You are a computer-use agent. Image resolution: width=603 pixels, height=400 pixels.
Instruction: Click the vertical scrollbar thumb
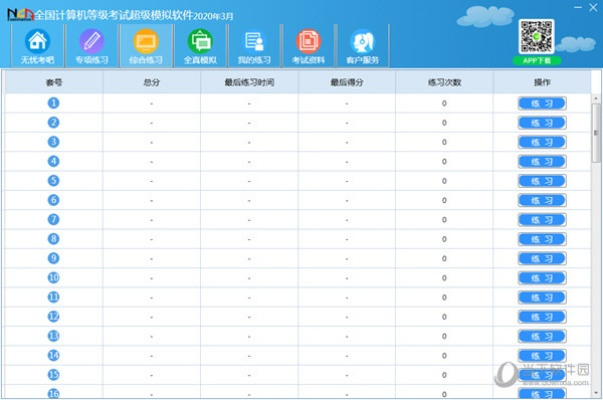tap(596, 133)
